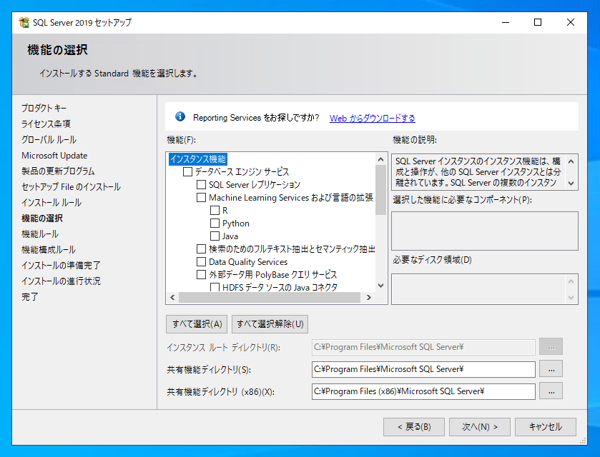Enable SQL Server レプリケーション checkbox

click(201, 184)
